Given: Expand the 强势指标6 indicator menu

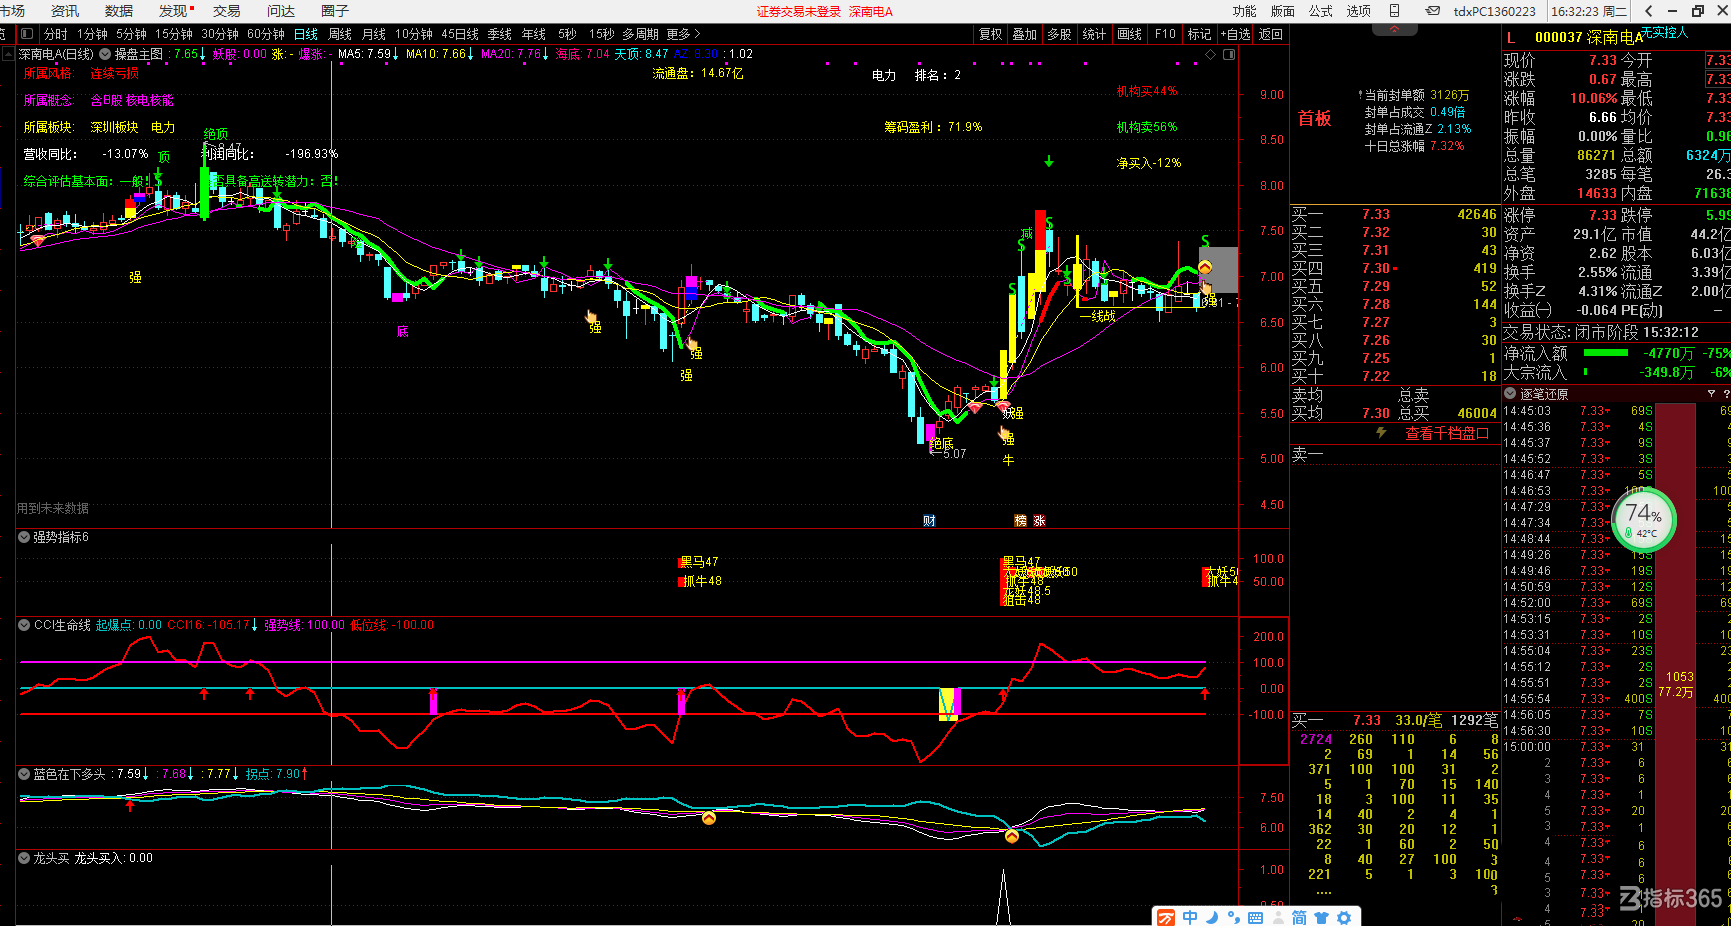Looking at the screenshot, I should coord(24,537).
